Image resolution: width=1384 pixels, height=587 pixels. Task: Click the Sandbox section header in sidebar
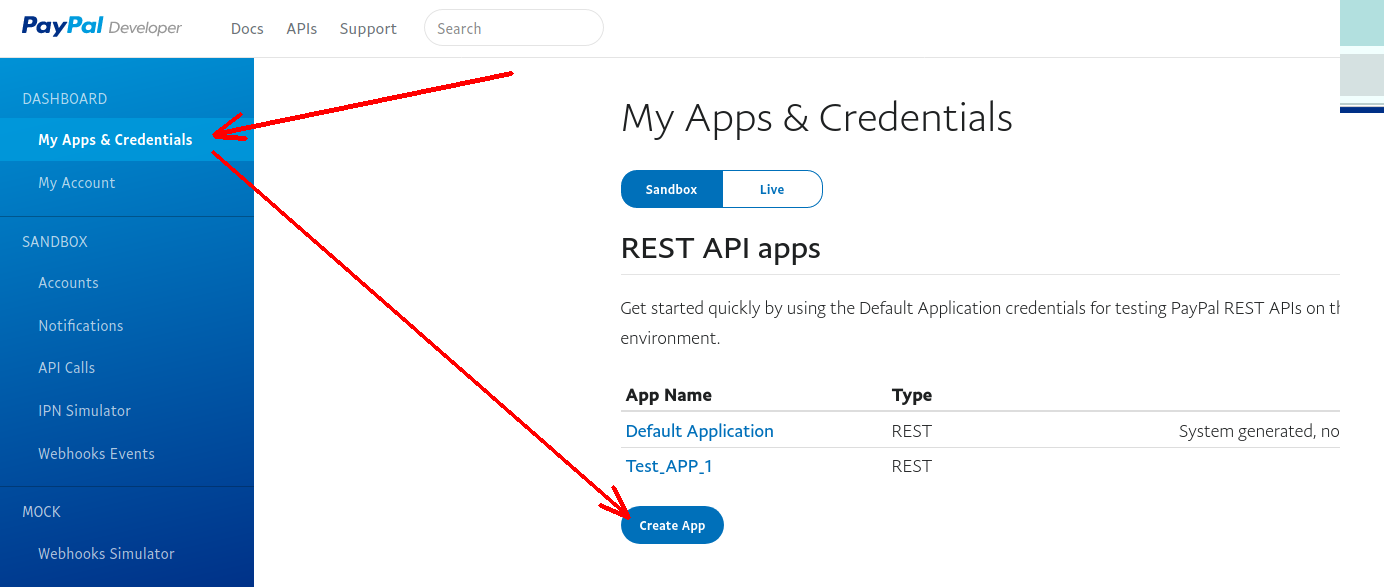tap(55, 242)
